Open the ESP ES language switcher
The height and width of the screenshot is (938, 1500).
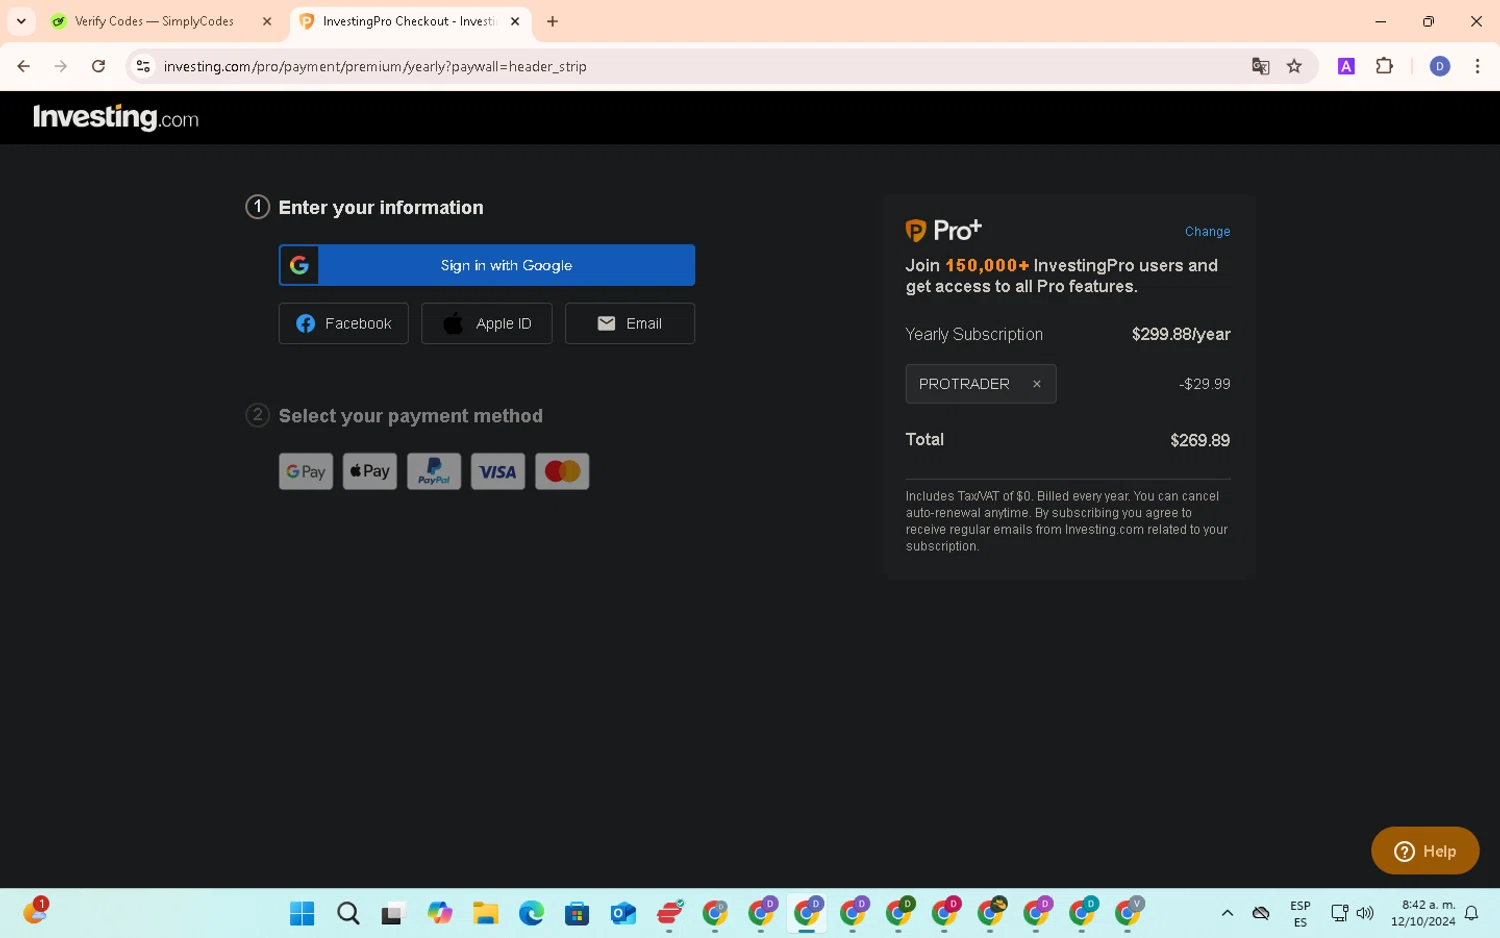[x=1300, y=913]
